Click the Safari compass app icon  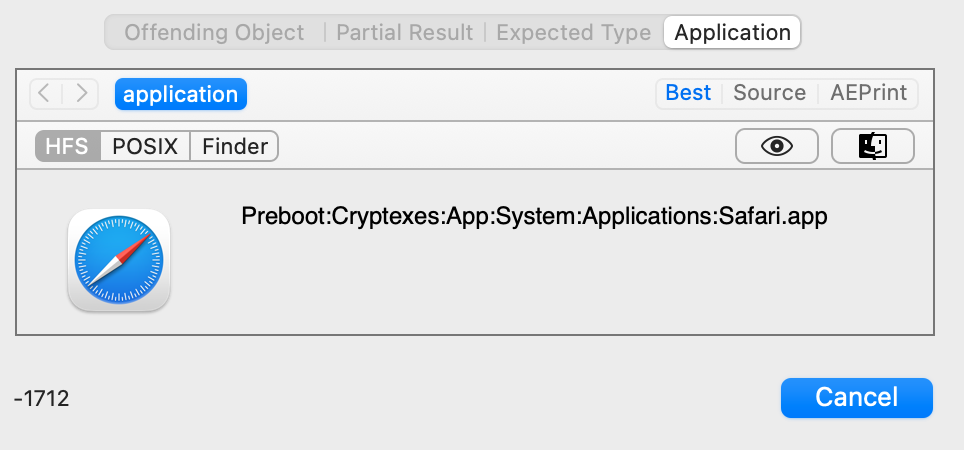[x=119, y=260]
